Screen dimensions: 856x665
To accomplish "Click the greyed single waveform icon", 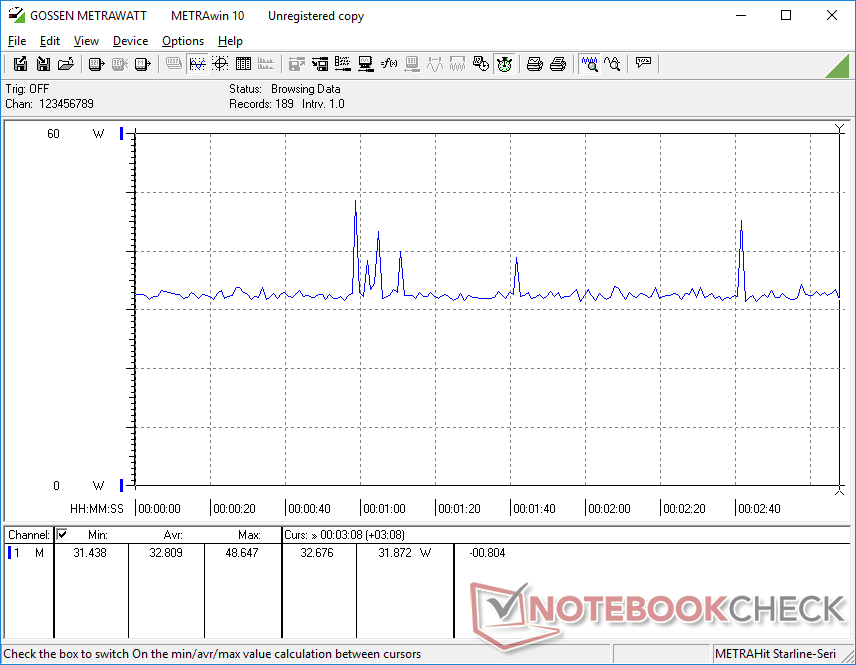I will coord(435,64).
